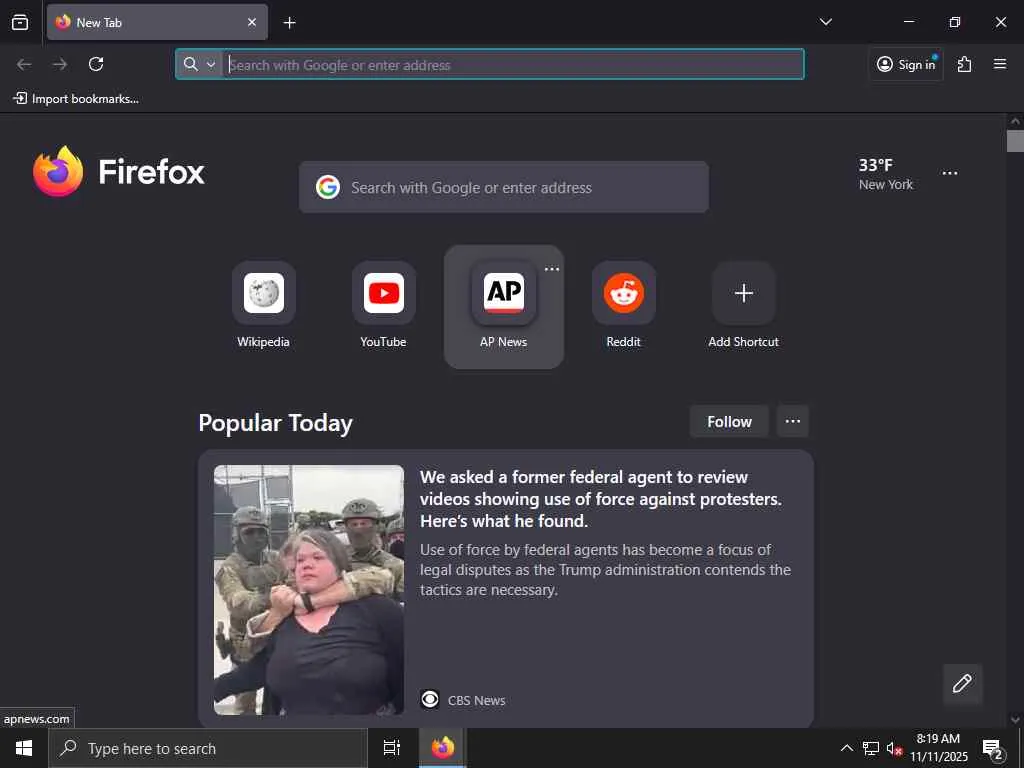Import bookmarks from the bookmarks toolbar

(x=76, y=99)
